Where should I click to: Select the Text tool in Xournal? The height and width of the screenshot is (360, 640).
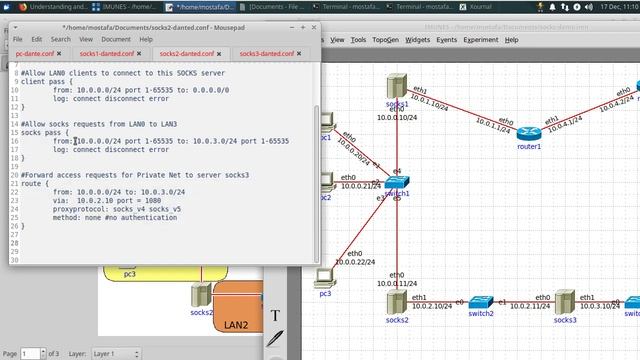275,315
